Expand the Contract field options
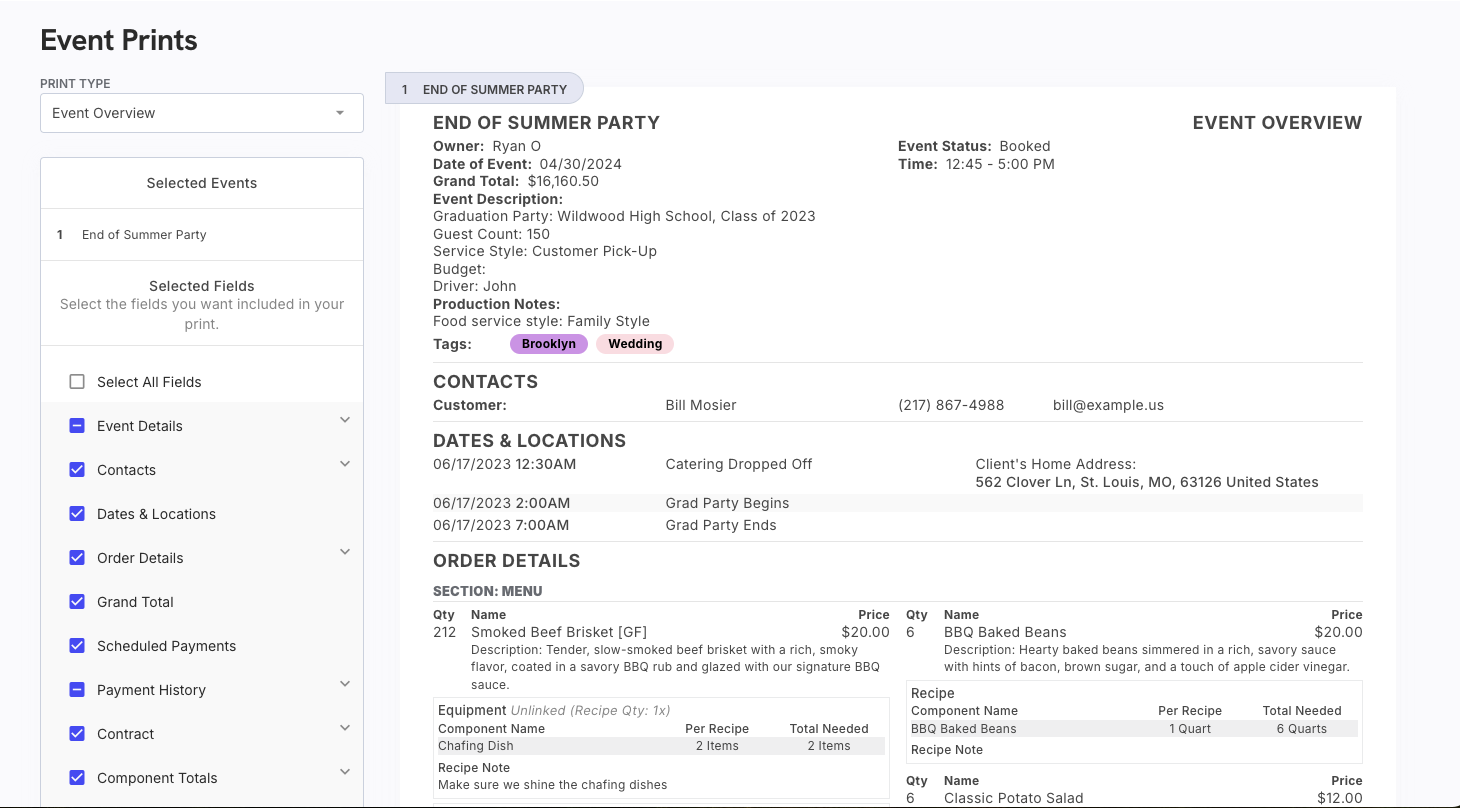Viewport: 1460px width, 808px height. click(x=345, y=728)
